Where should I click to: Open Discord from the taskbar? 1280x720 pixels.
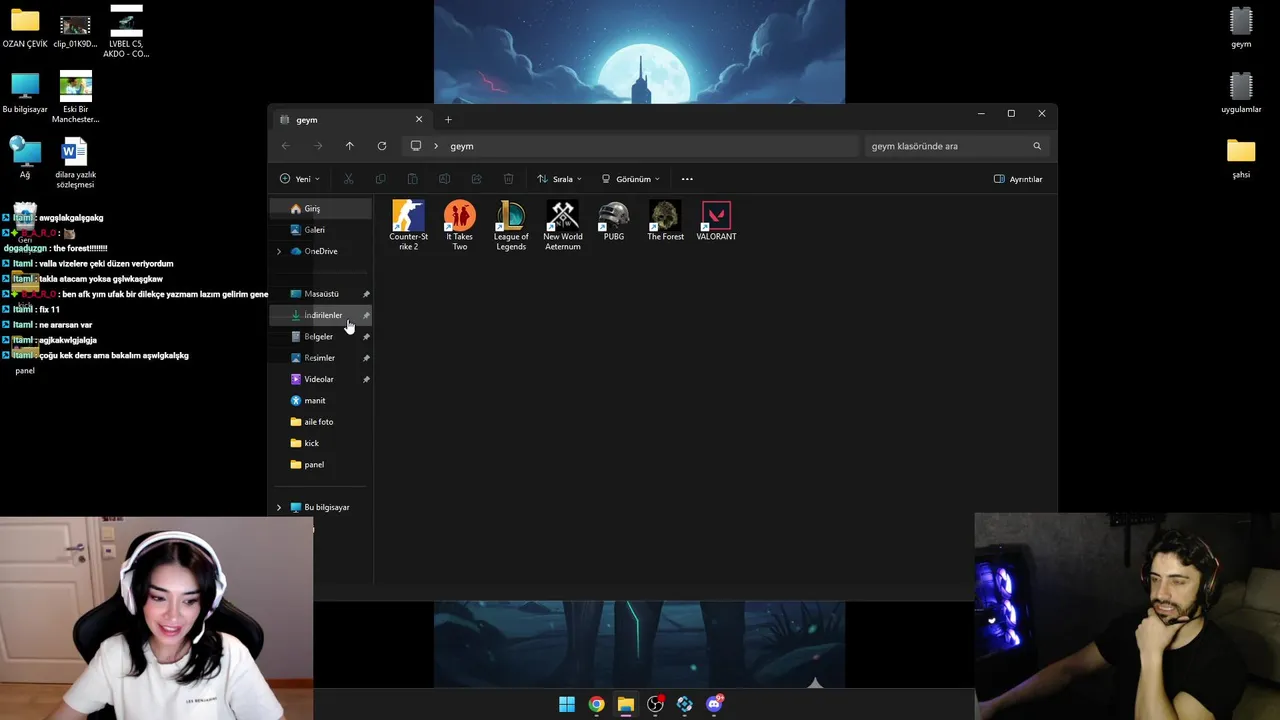click(714, 704)
